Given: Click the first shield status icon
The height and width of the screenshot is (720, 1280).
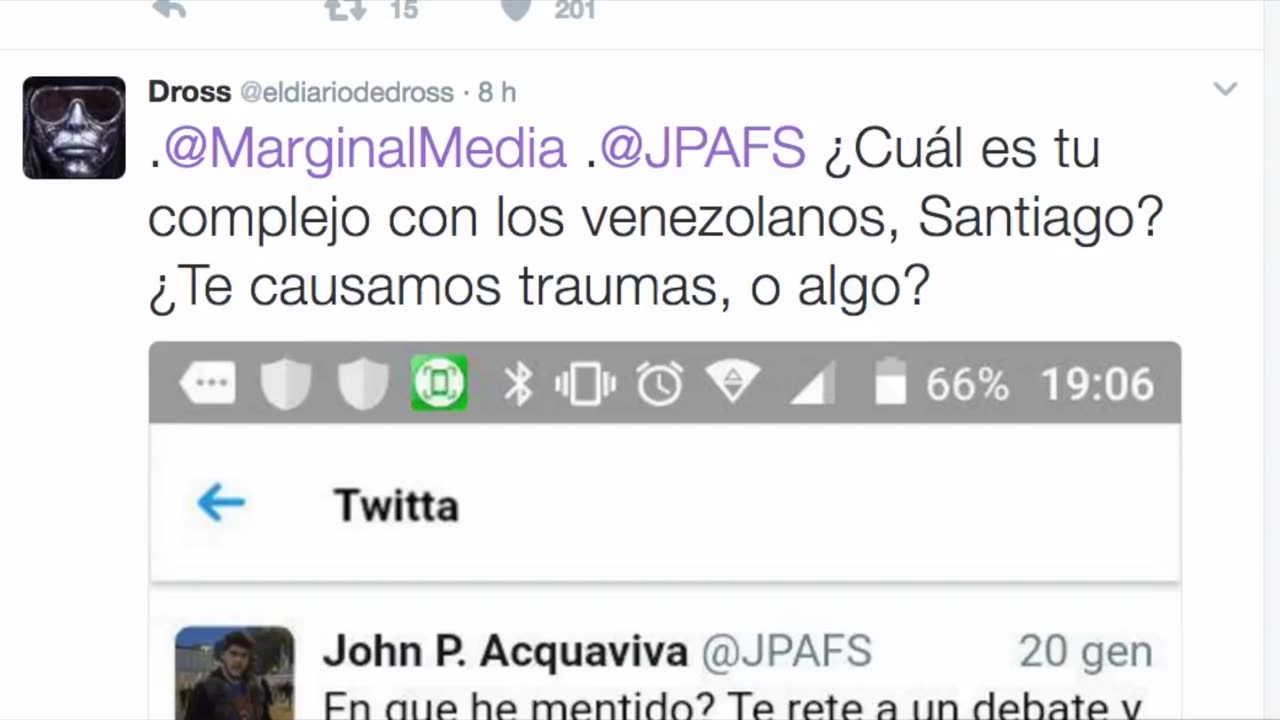Looking at the screenshot, I should click(286, 384).
